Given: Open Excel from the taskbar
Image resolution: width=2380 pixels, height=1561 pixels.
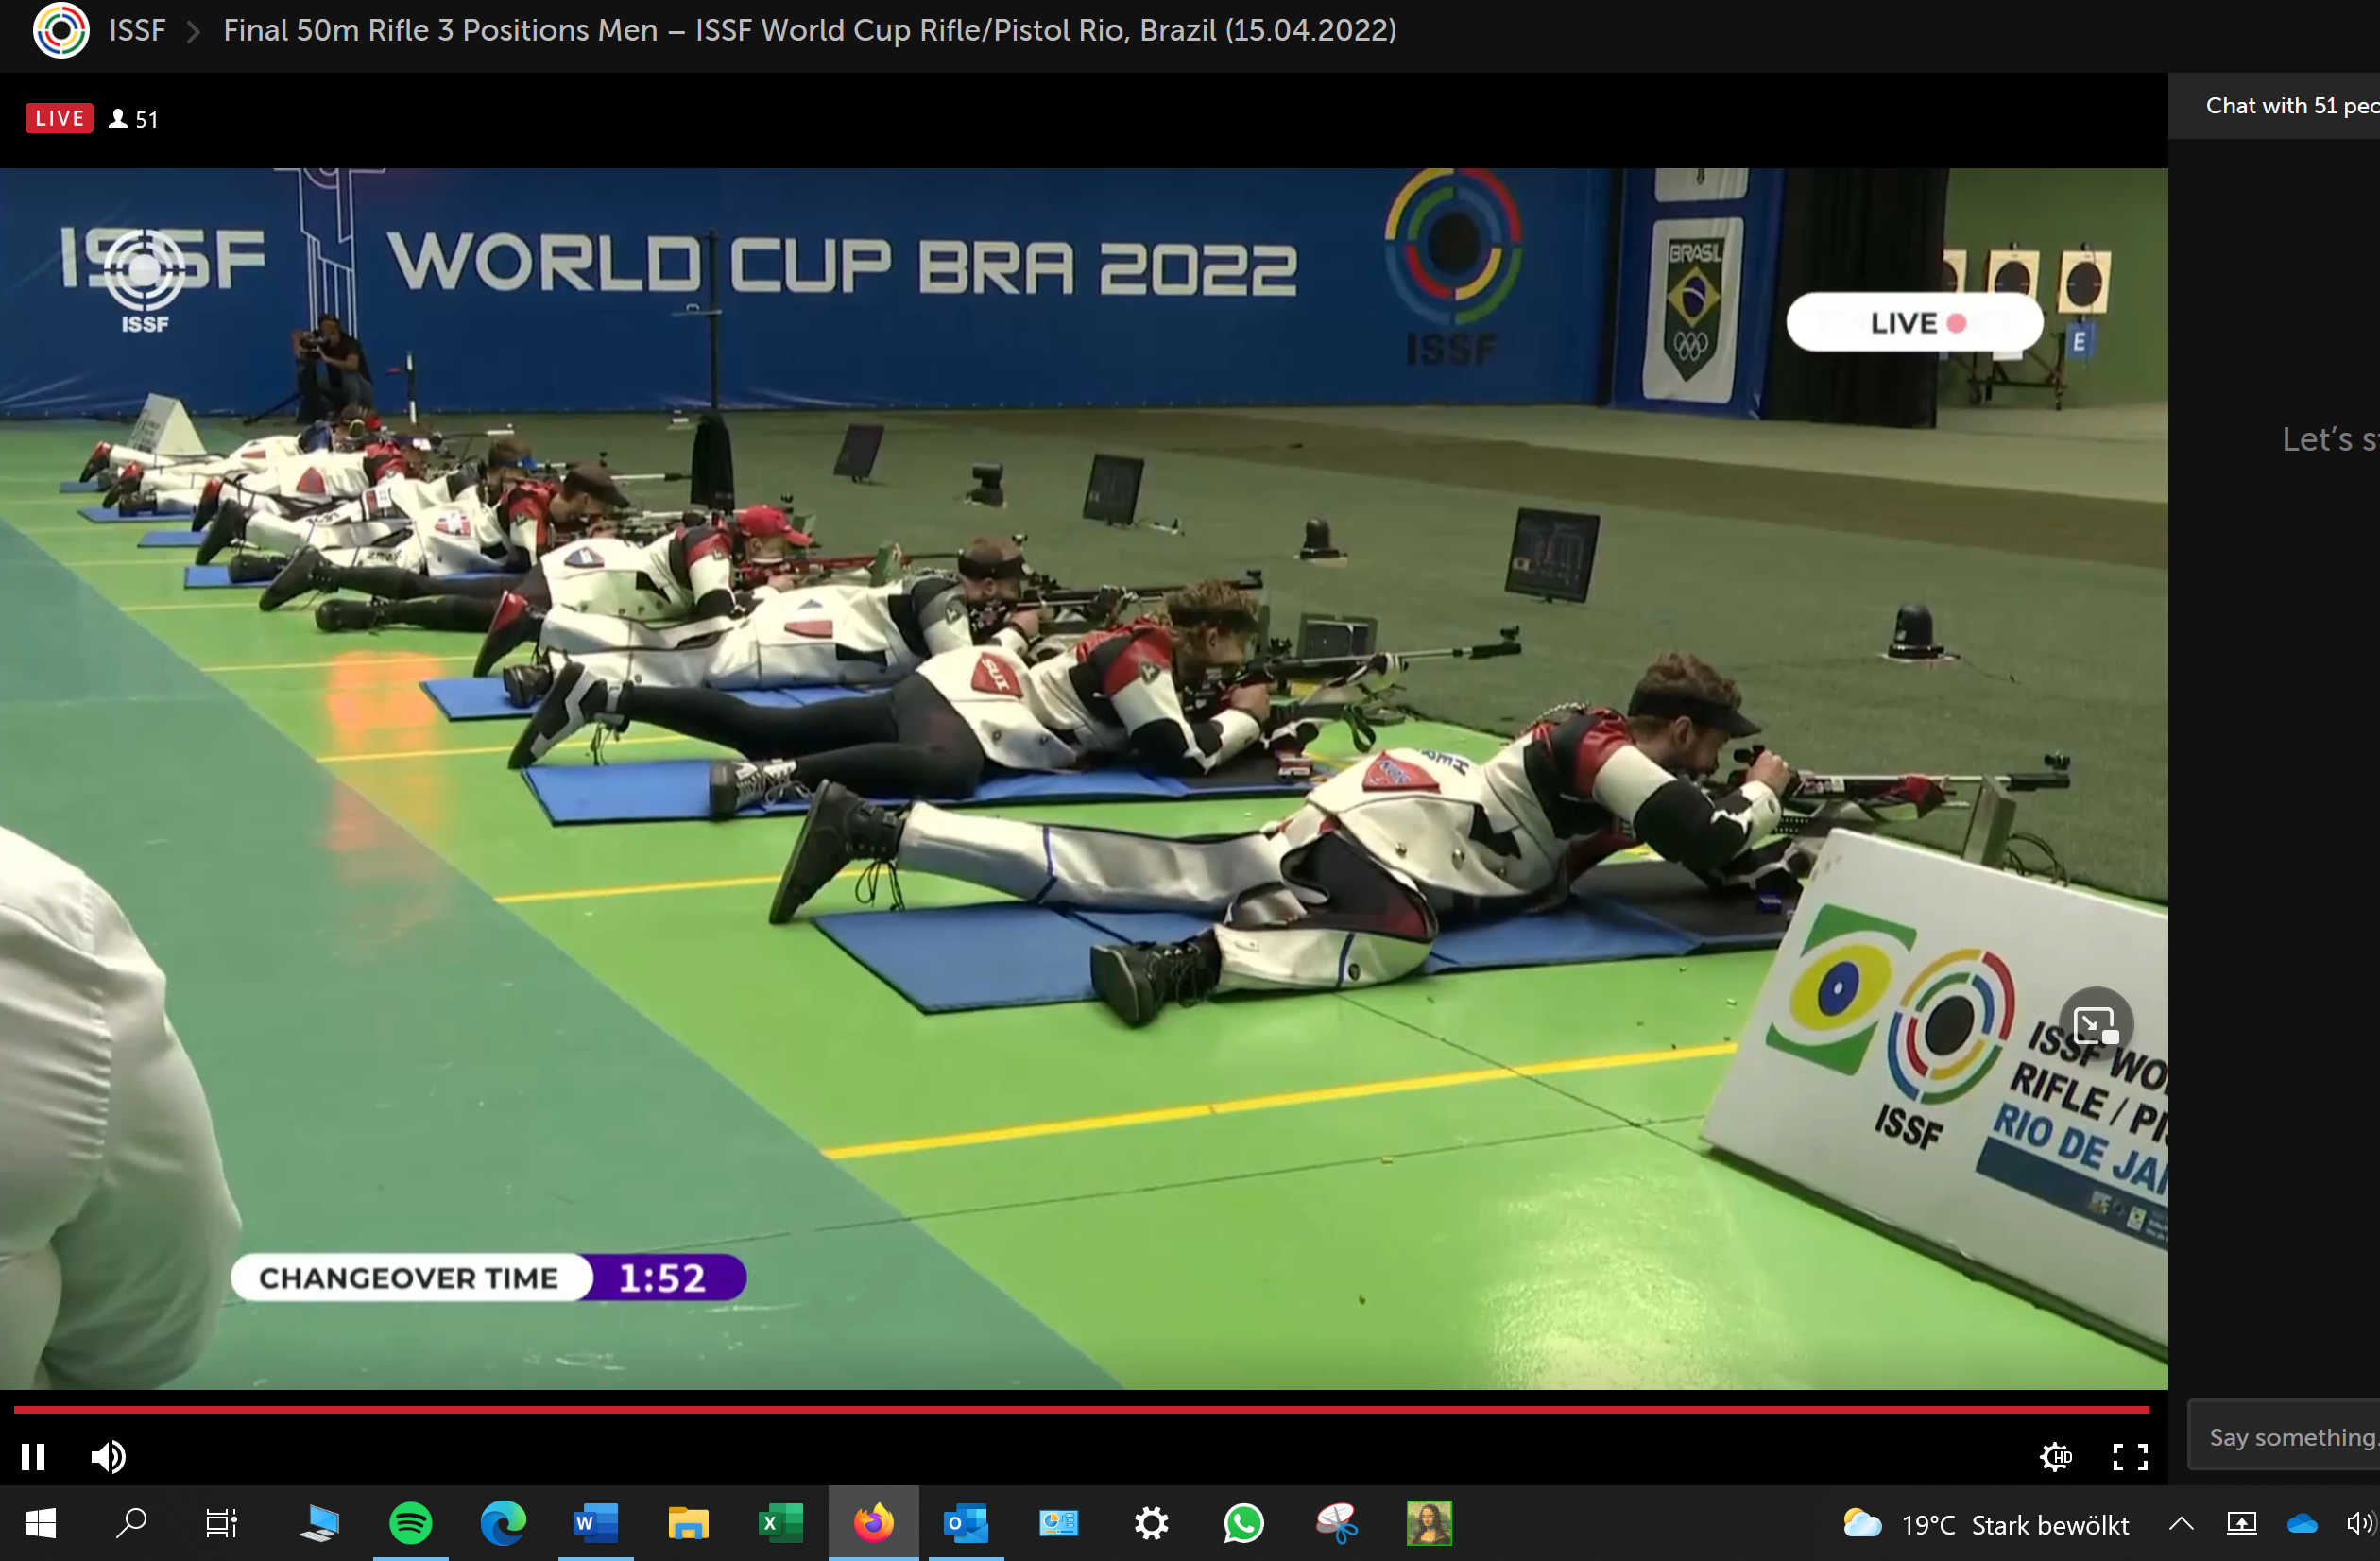Looking at the screenshot, I should coord(780,1523).
